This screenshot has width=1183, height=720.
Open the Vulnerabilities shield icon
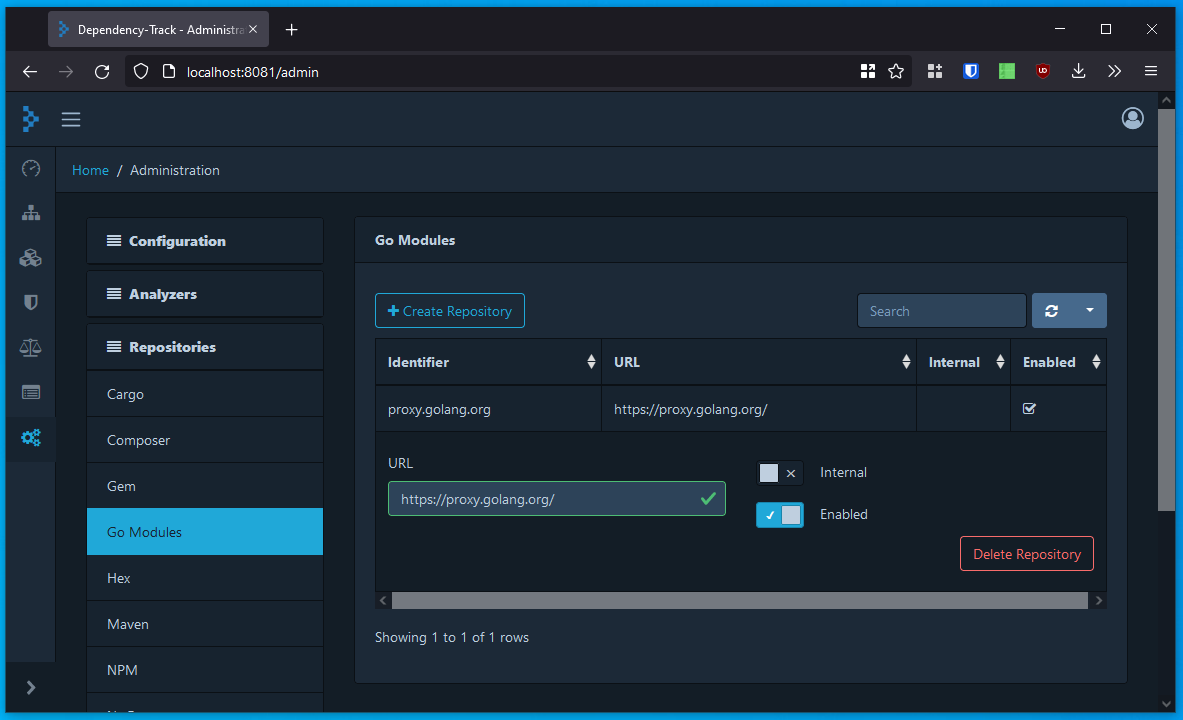31,303
